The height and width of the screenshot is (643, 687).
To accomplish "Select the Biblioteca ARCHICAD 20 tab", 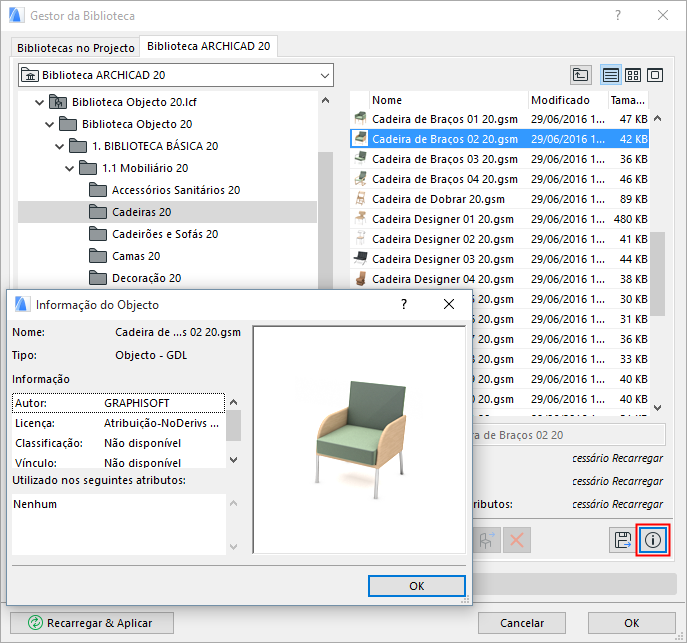I will [x=209, y=46].
